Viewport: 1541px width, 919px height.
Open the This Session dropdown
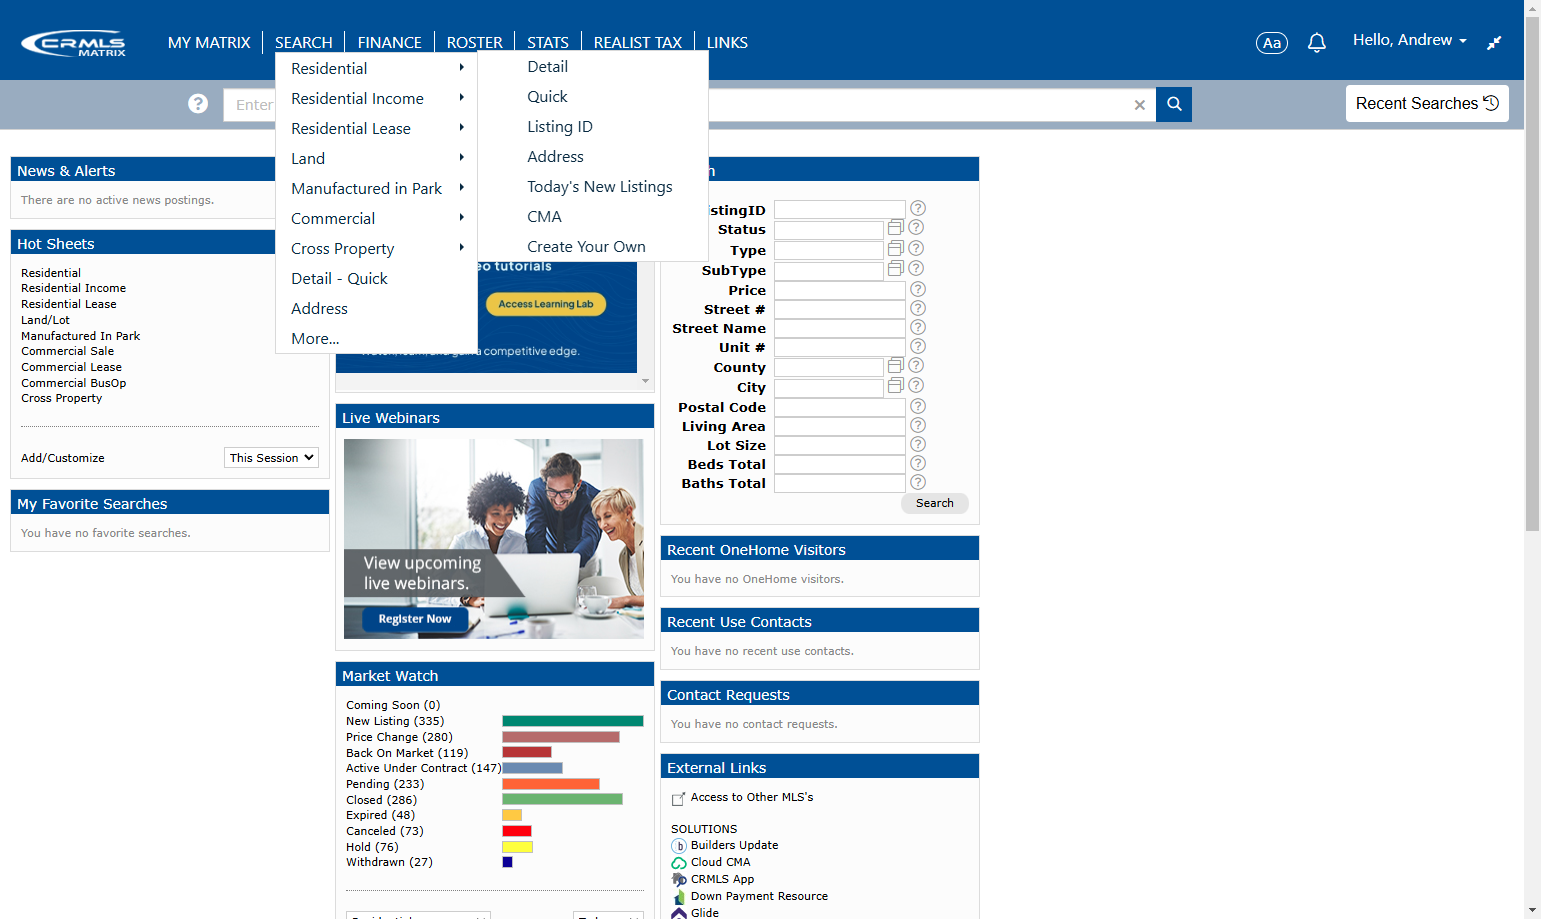[x=271, y=458]
